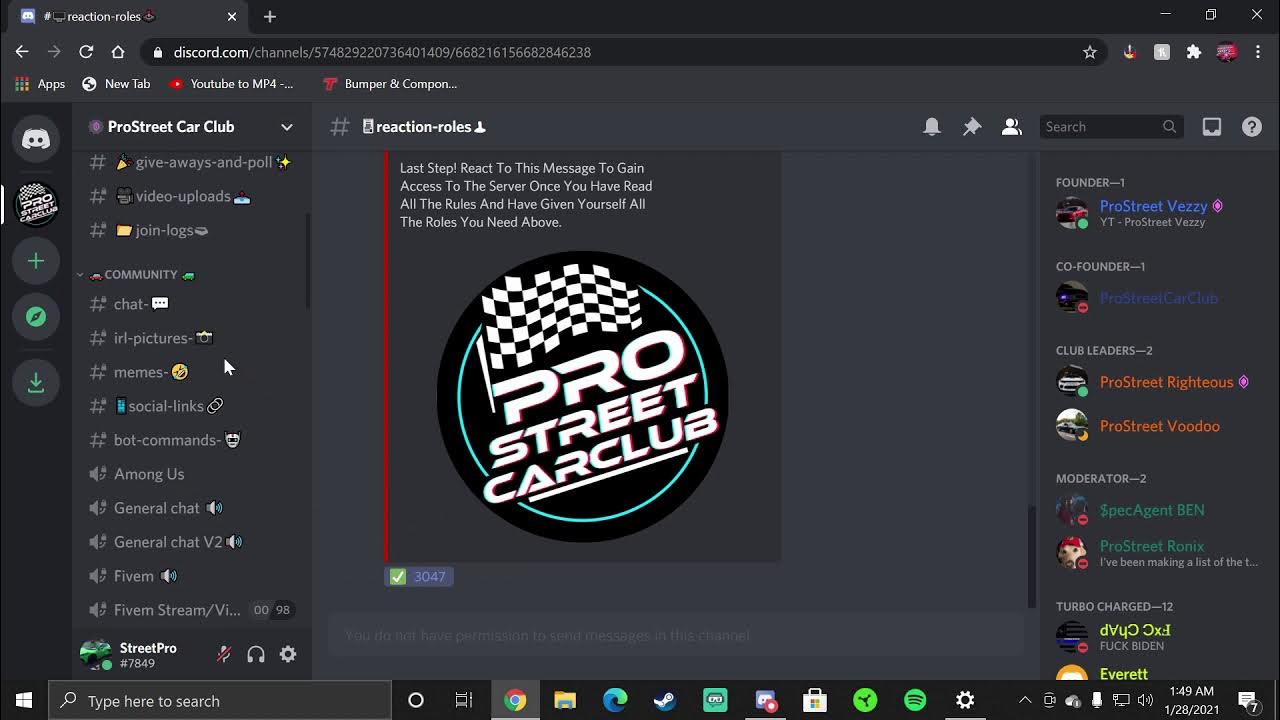Open the Discord inbox icon
Image resolution: width=1280 pixels, height=720 pixels.
coord(1212,127)
